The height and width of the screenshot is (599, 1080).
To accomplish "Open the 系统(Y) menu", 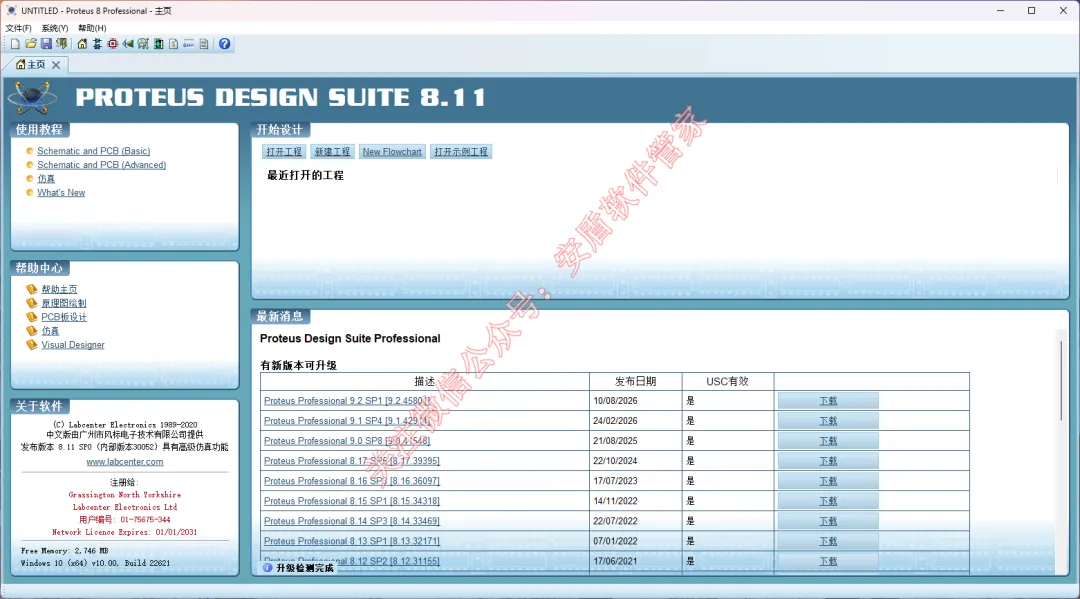I will [x=54, y=28].
